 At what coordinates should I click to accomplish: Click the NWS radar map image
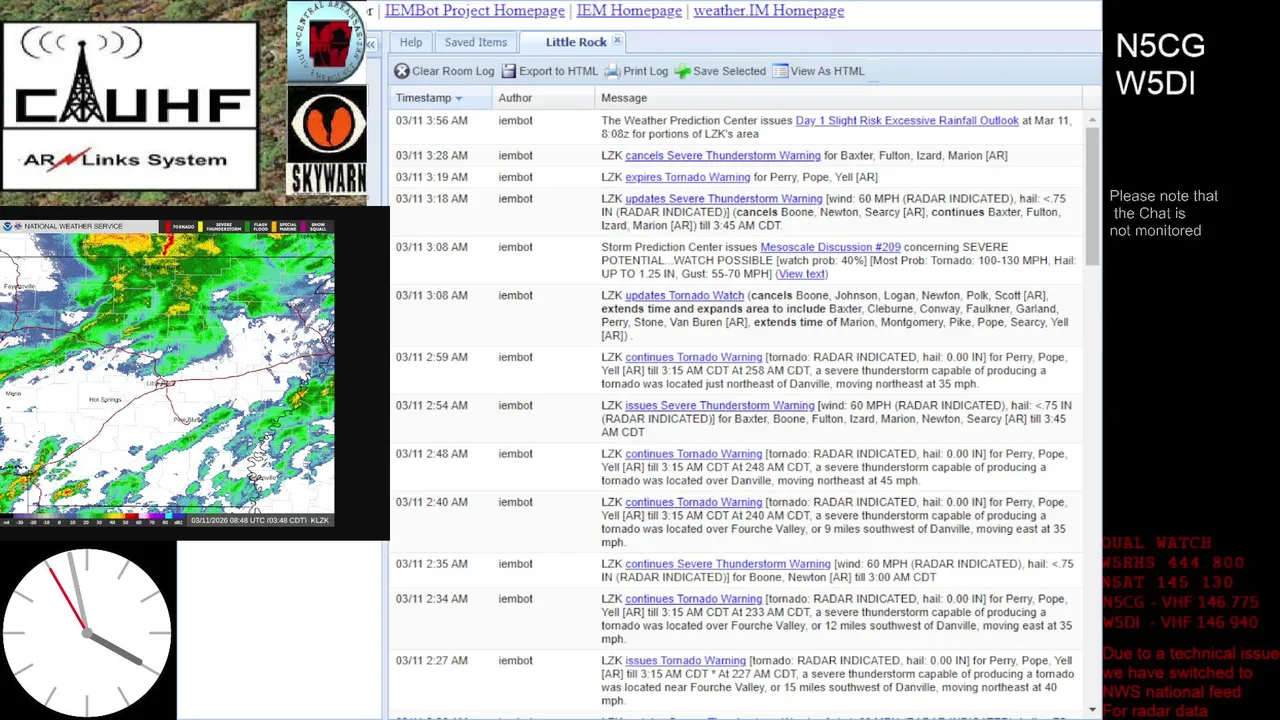[167, 373]
